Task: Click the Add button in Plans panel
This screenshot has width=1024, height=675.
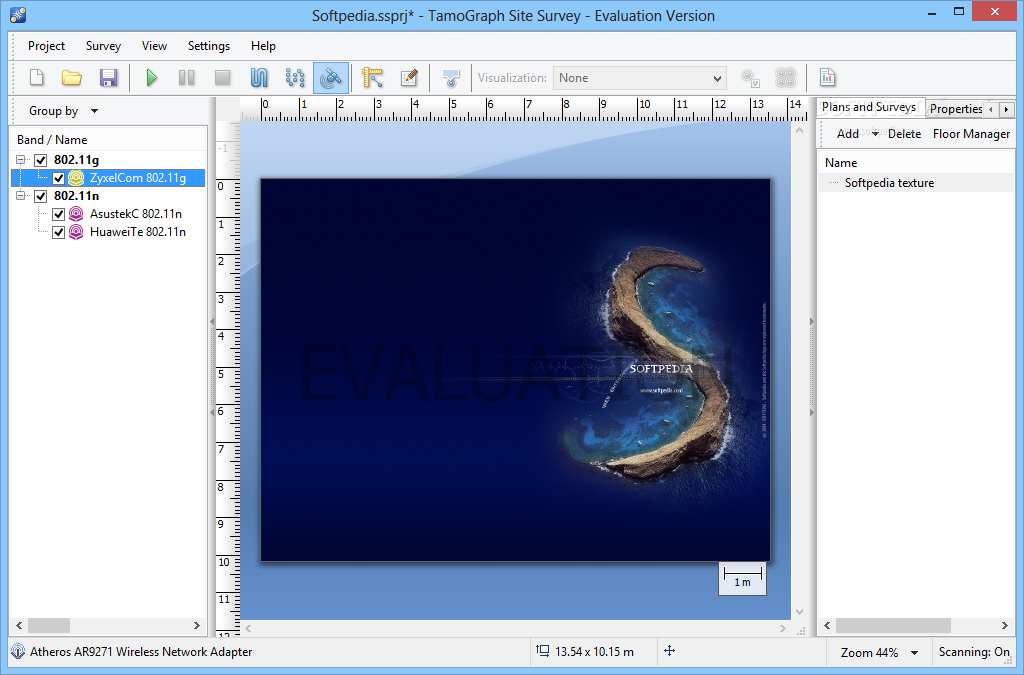Action: pos(848,134)
